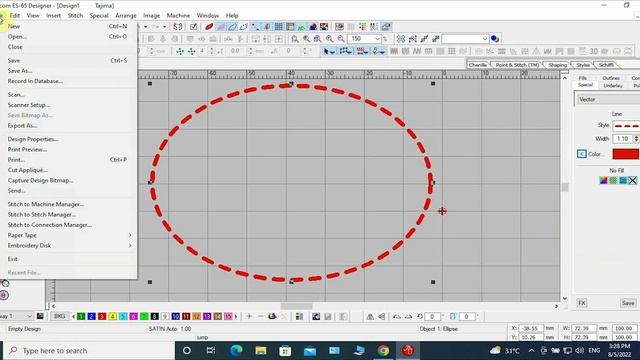This screenshot has width=640, height=360.
Task: Select the gradient fill icon
Action: tap(603, 180)
